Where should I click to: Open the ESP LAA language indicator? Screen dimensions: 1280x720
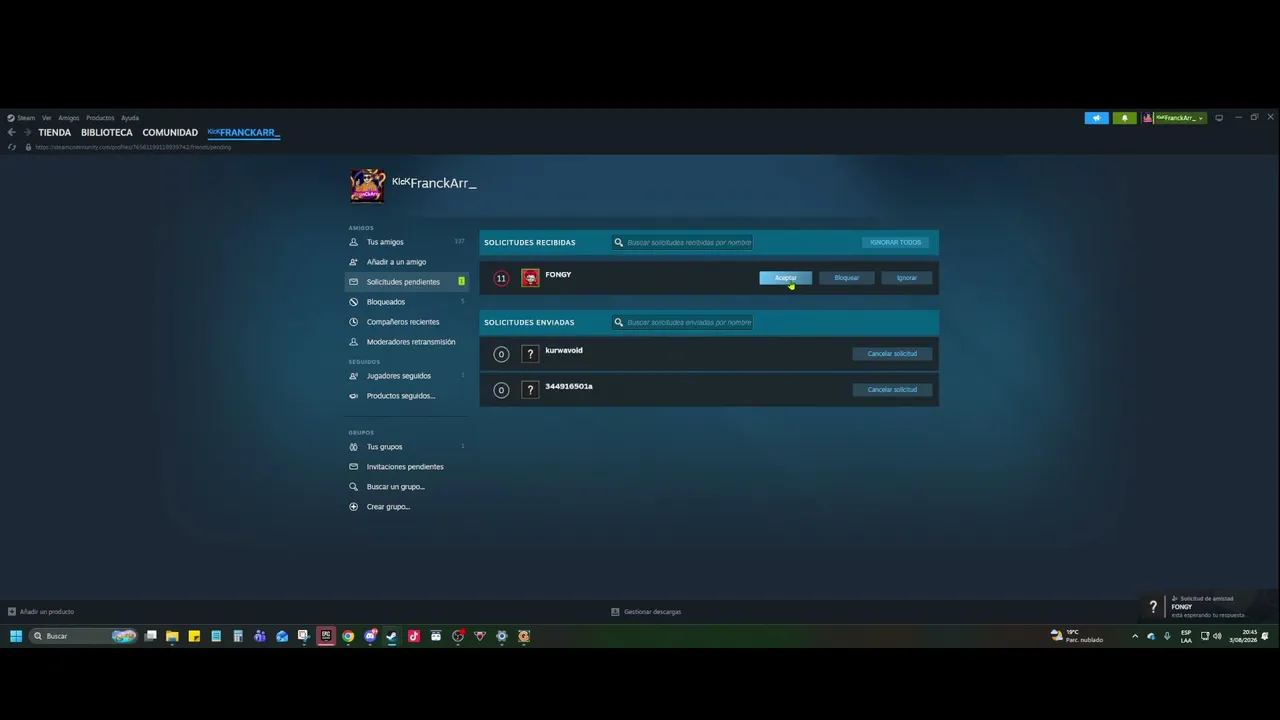tap(1187, 636)
